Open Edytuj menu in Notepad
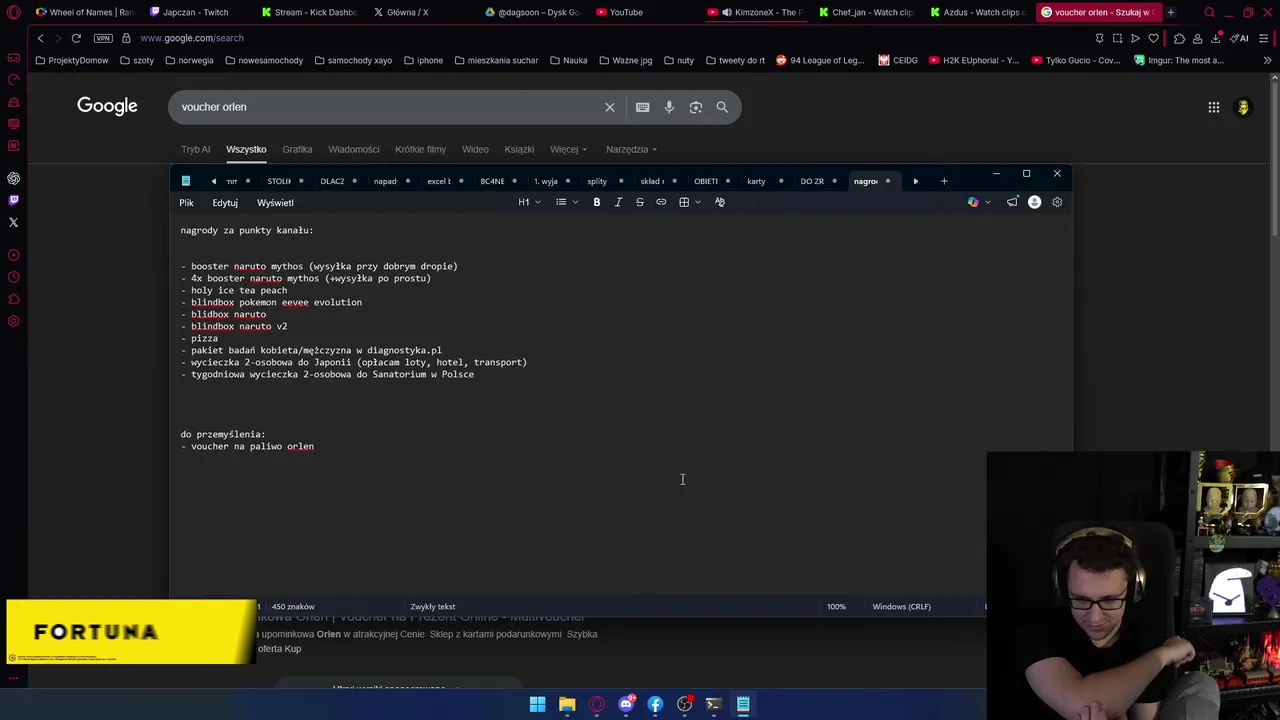The image size is (1280, 720). click(x=225, y=203)
